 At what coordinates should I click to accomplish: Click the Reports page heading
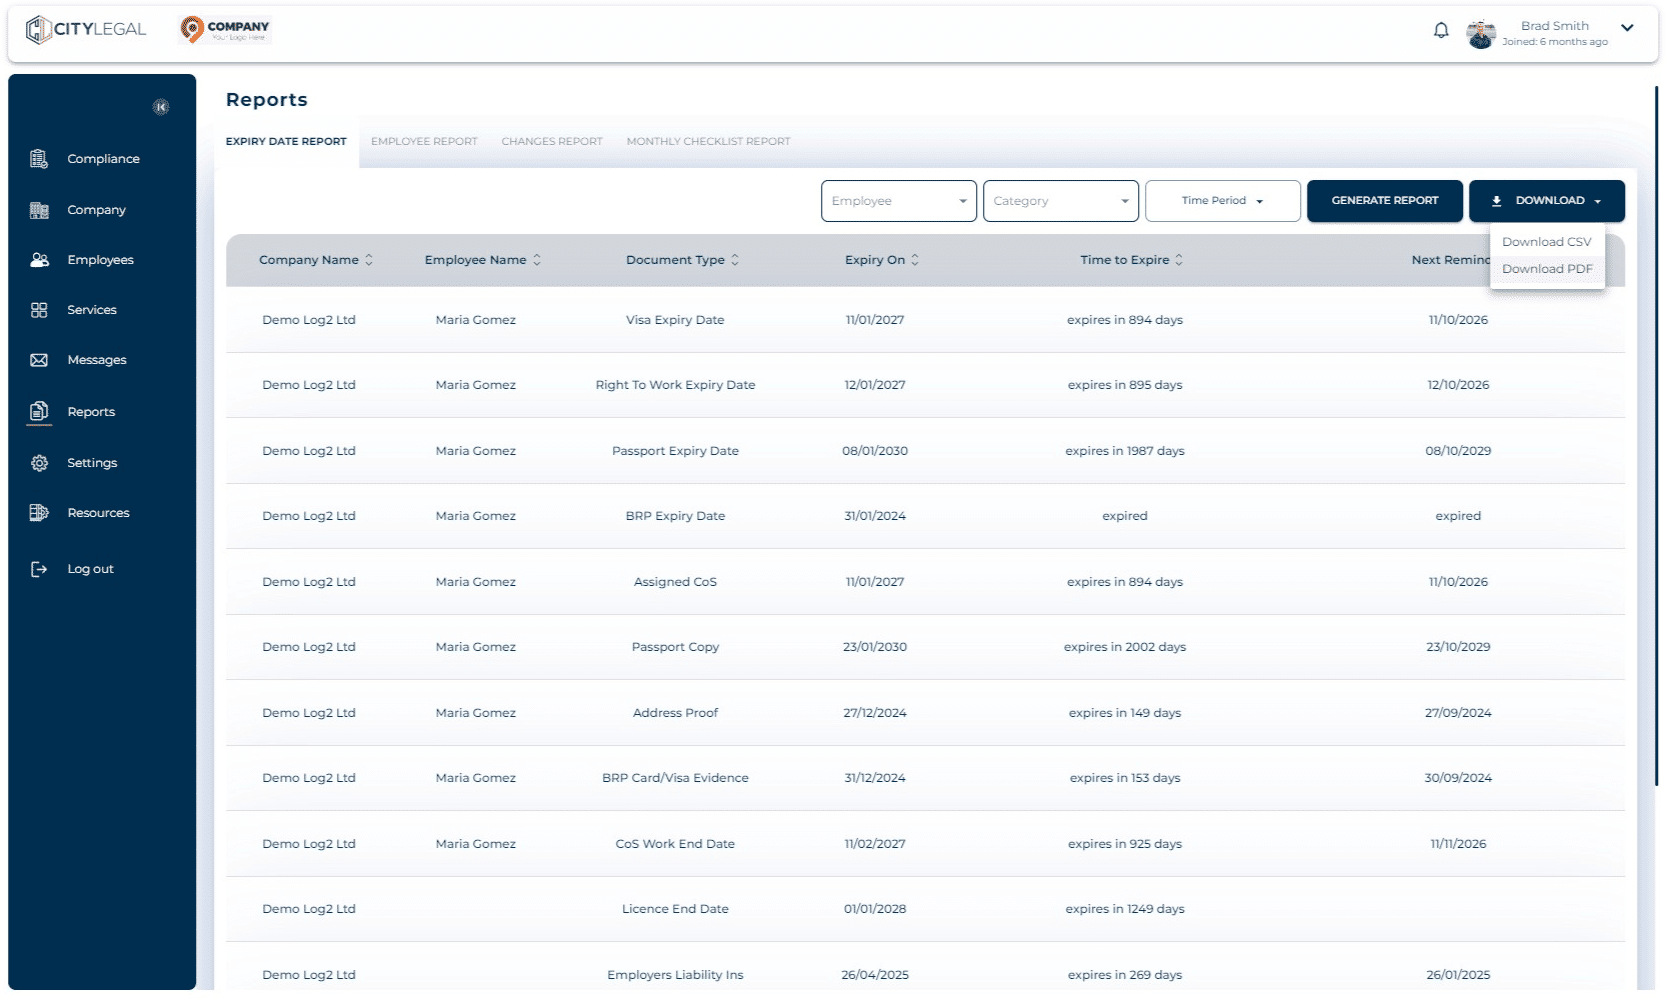point(267,100)
